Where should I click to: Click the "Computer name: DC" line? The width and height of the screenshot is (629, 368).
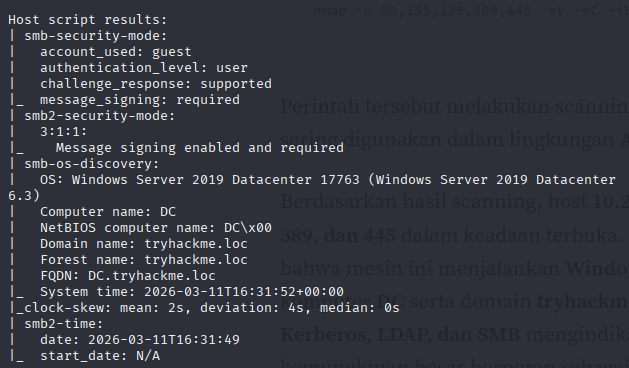(108, 212)
